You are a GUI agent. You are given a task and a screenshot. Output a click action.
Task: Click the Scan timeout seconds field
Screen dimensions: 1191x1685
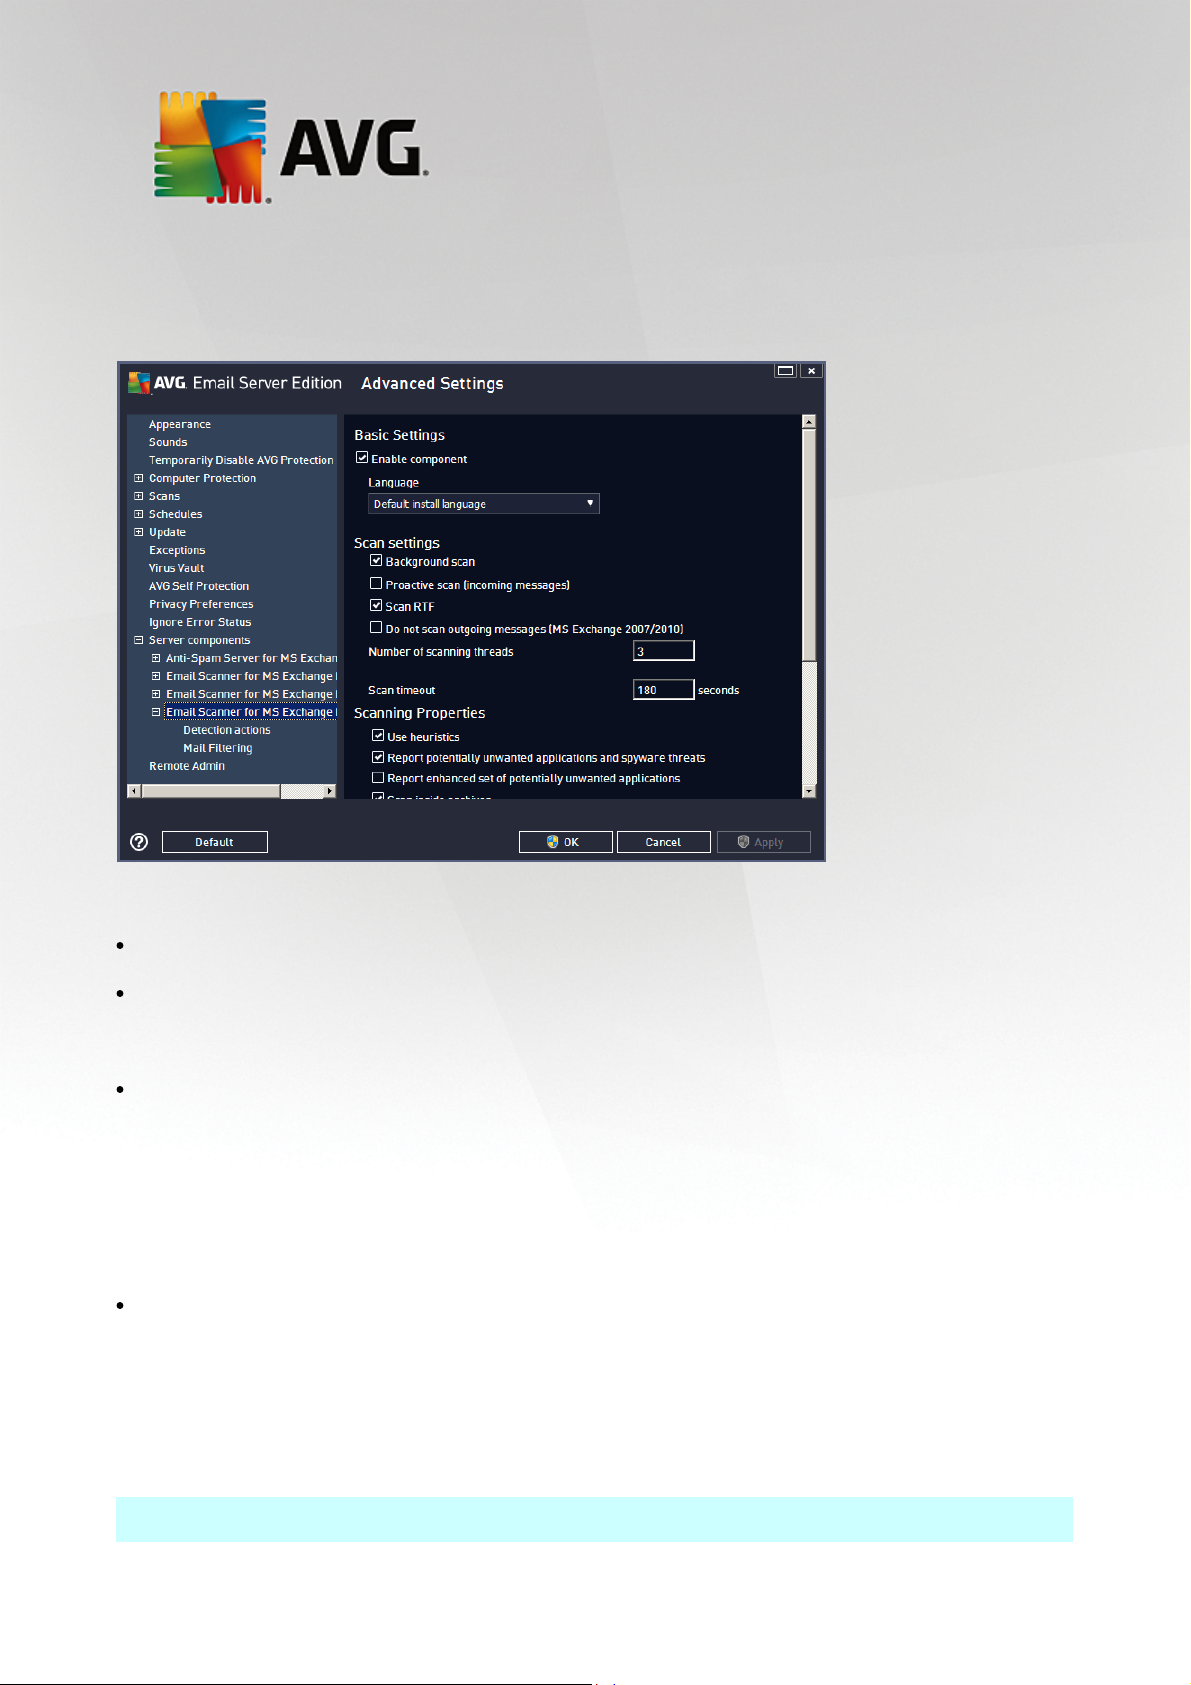663,689
